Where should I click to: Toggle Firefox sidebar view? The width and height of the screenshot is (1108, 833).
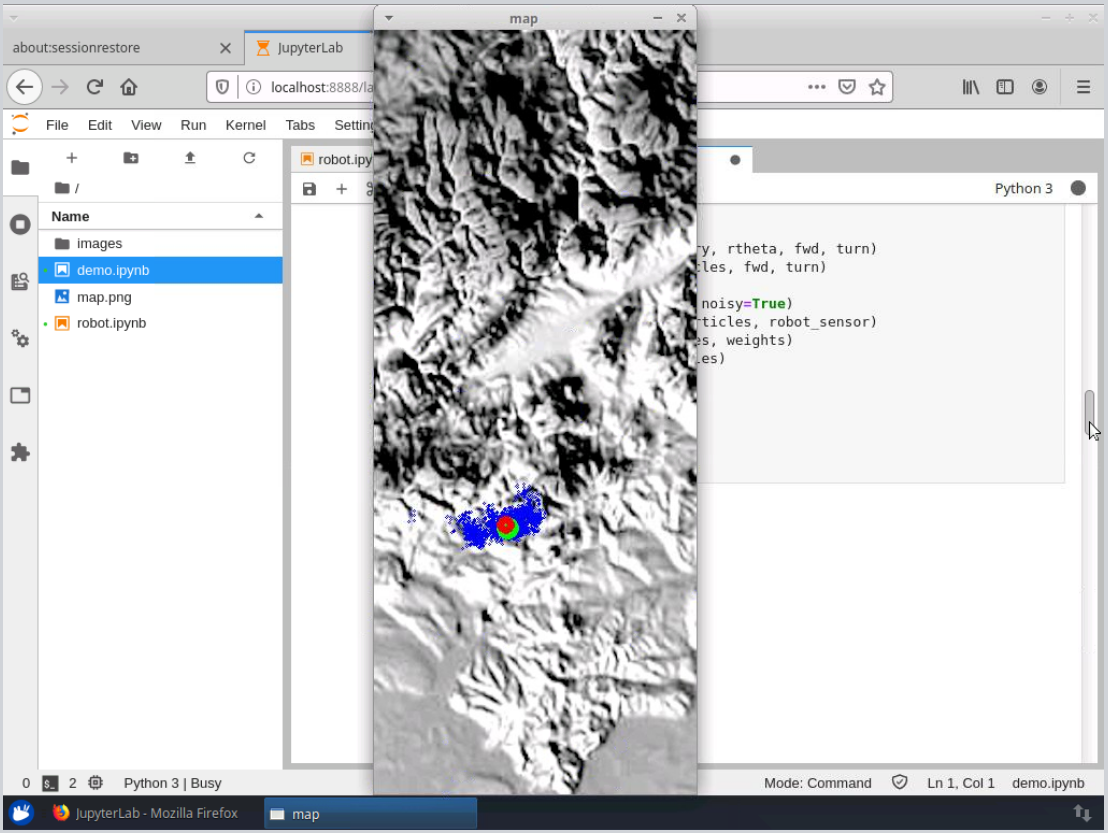pos(1005,87)
